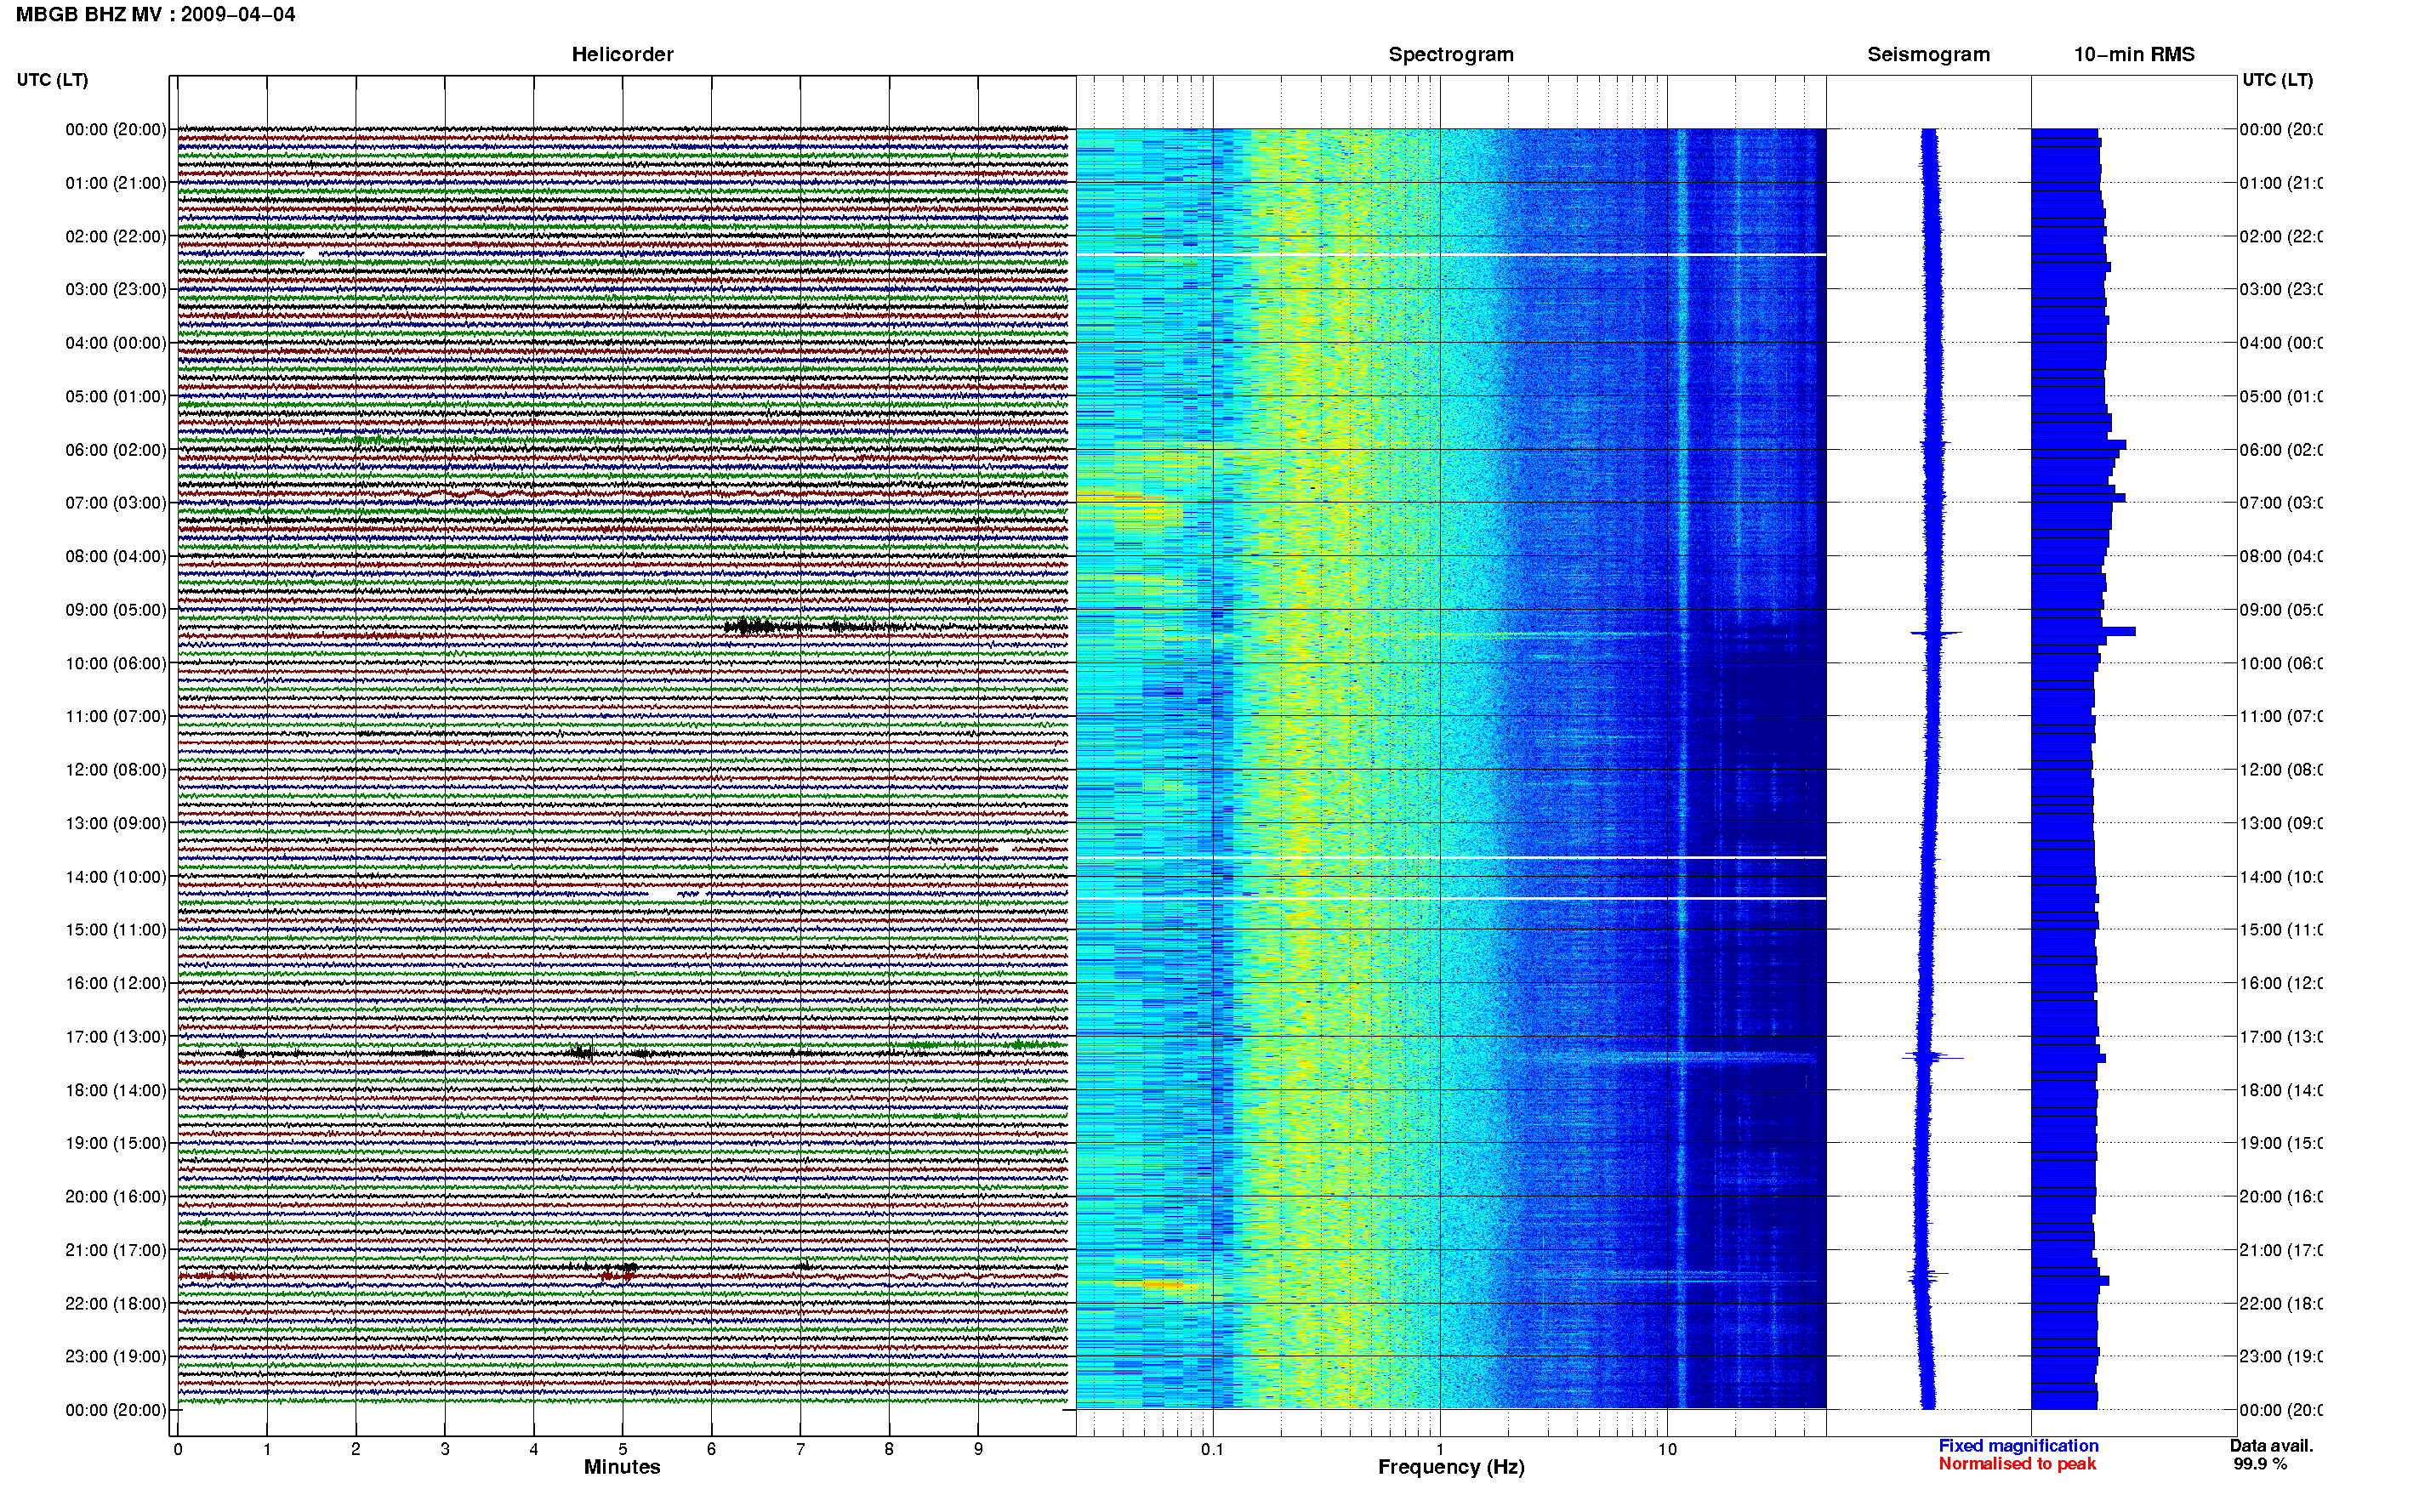Click the '8' tick on the Minutes axis
The height and width of the screenshot is (1512, 2419).
(889, 1449)
